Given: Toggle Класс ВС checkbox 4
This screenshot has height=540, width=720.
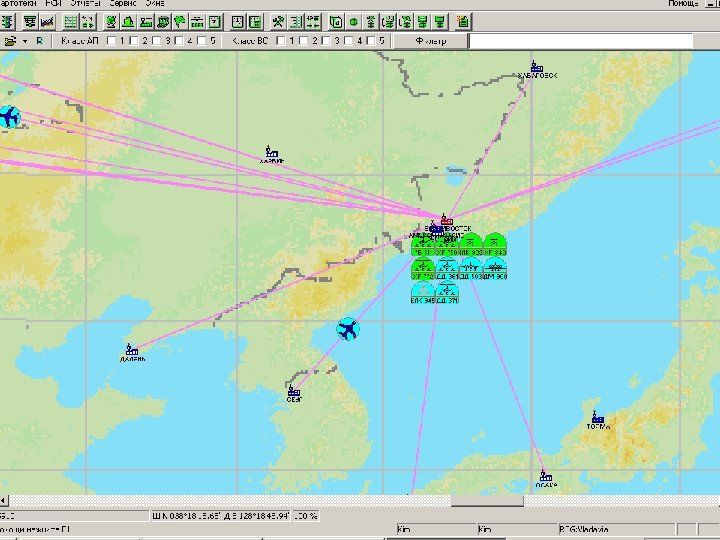Looking at the screenshot, I should click(x=349, y=41).
